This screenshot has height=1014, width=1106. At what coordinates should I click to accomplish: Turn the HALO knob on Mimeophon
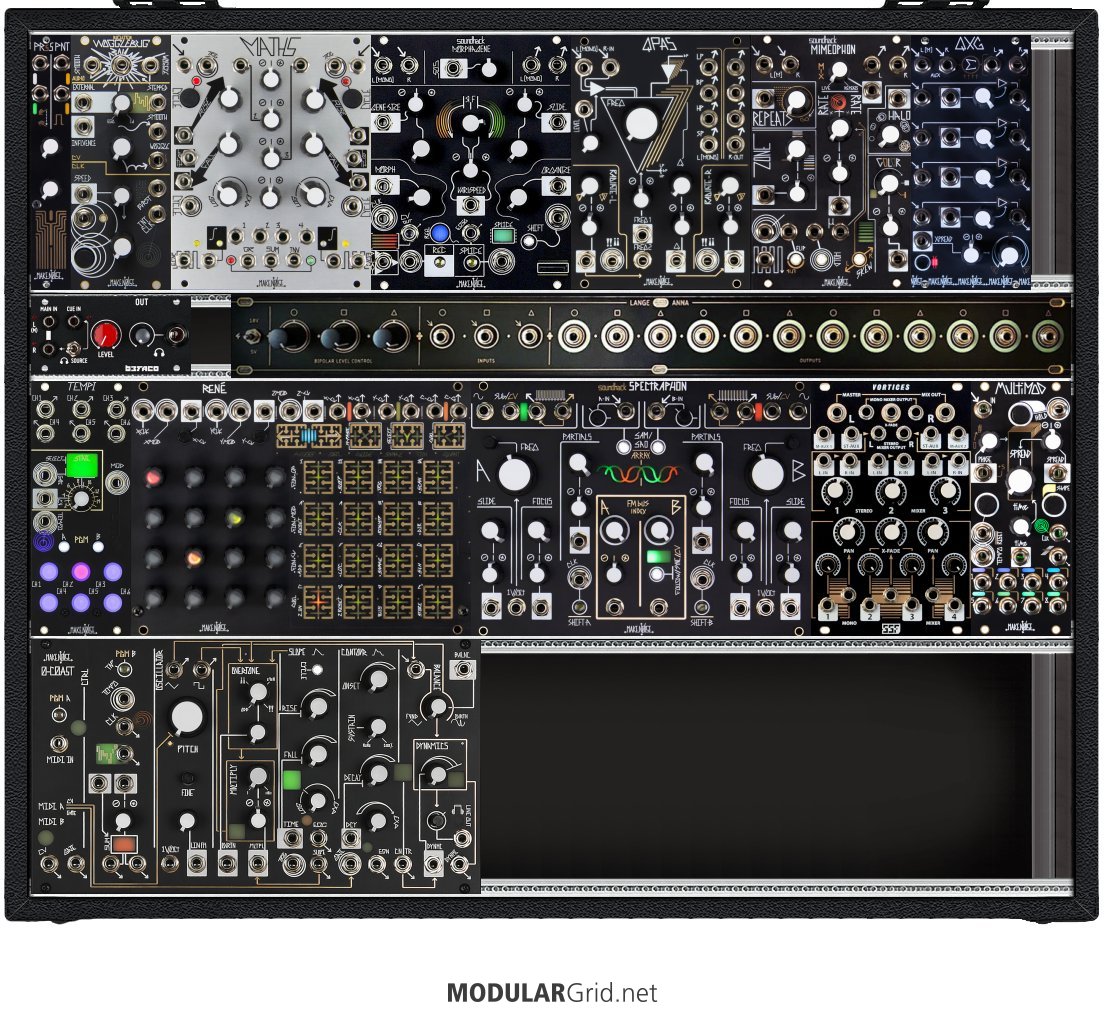click(x=889, y=135)
